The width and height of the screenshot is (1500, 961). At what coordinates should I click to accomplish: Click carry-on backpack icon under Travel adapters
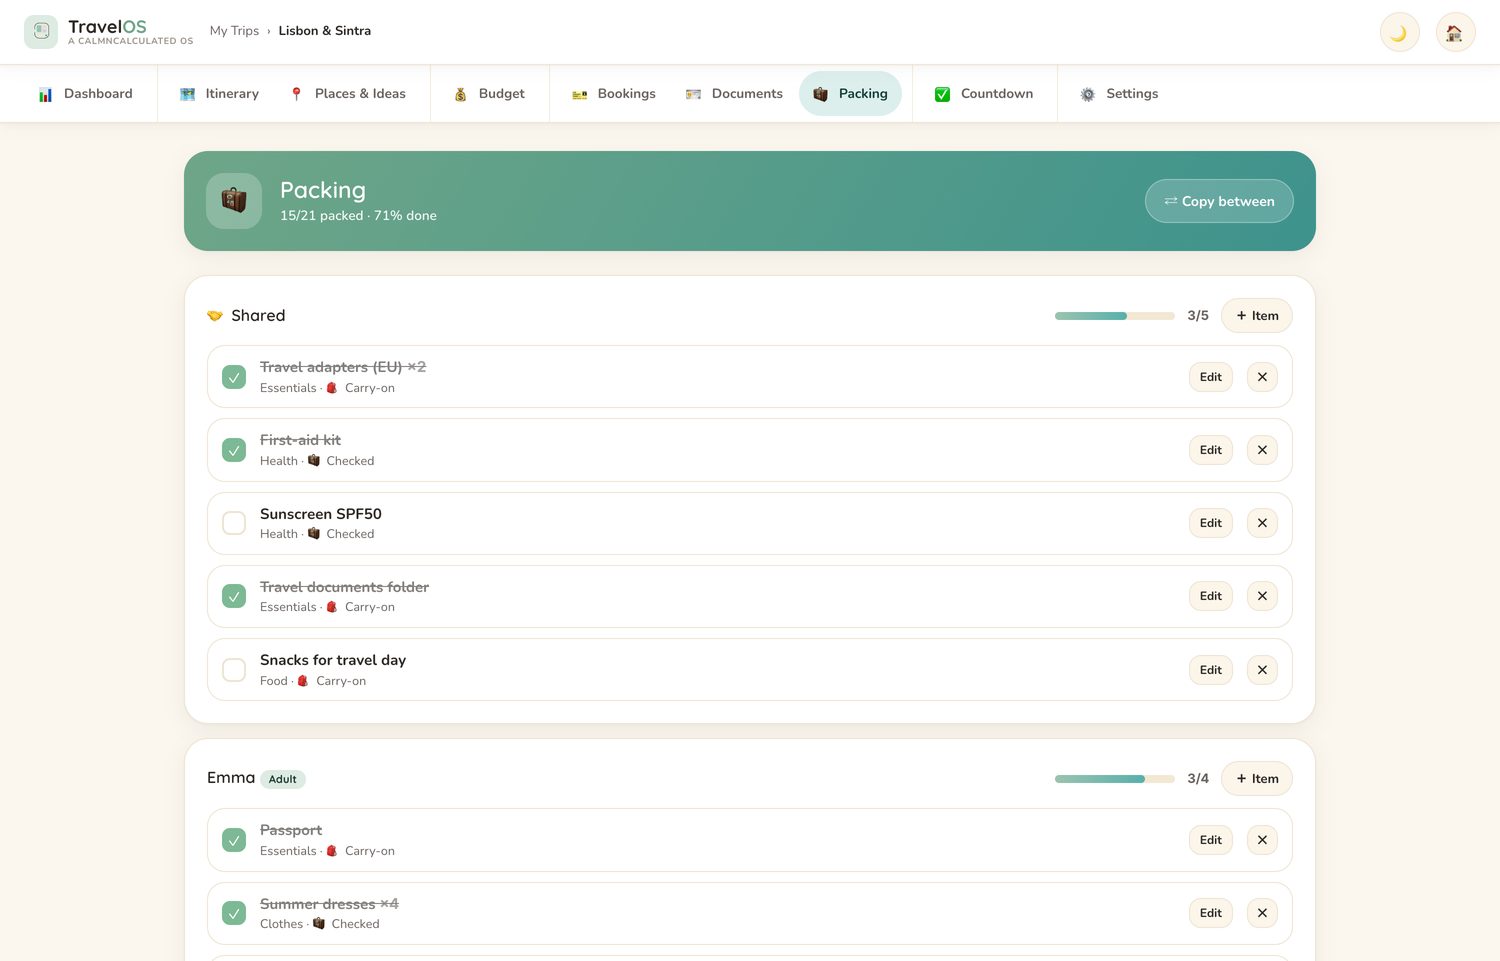coord(332,388)
